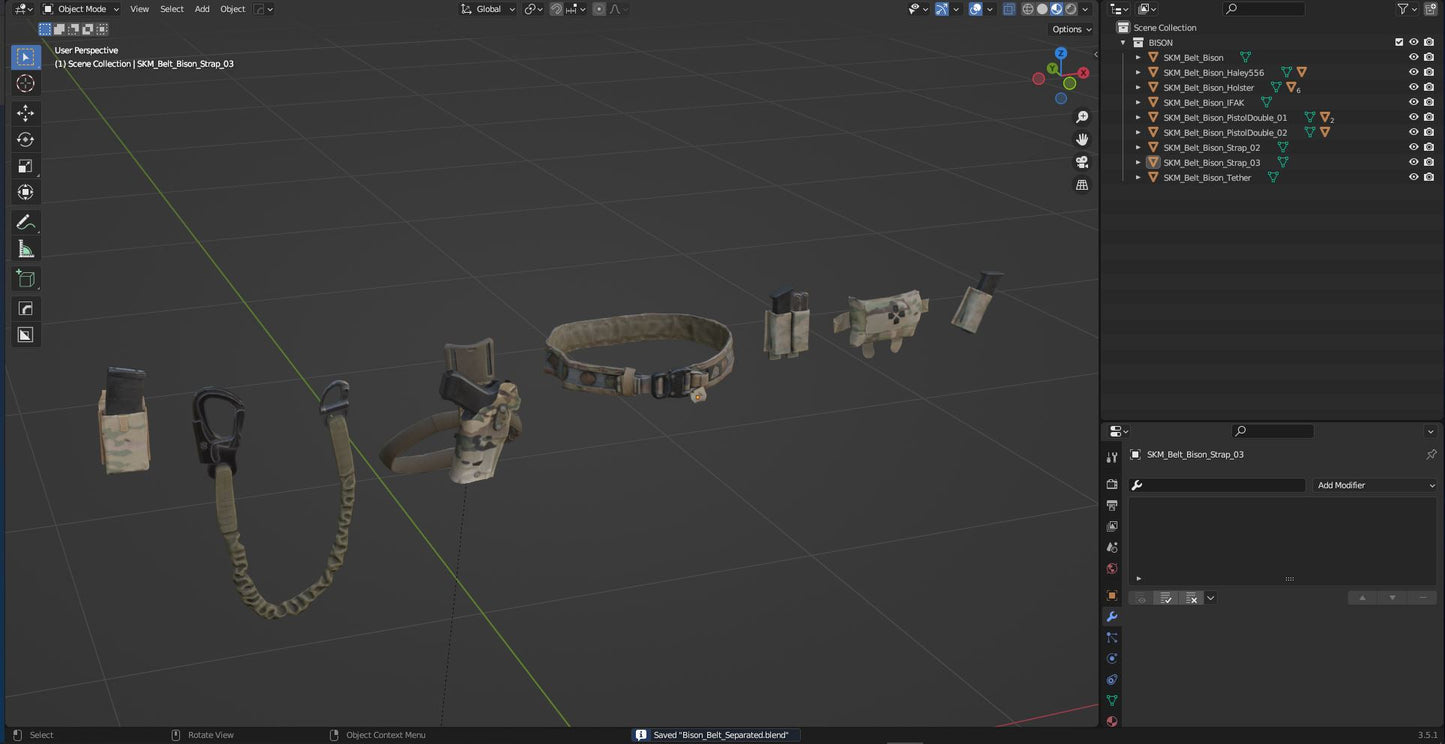
Task: Select the Scale tool
Action: tap(25, 166)
